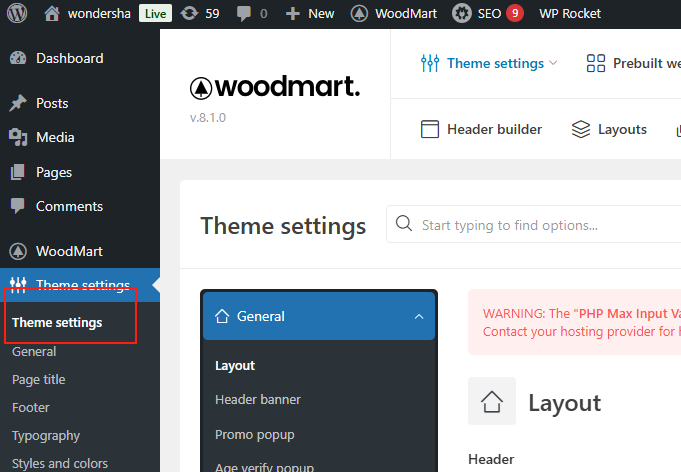Select Styles and colors submenu

coord(60,463)
